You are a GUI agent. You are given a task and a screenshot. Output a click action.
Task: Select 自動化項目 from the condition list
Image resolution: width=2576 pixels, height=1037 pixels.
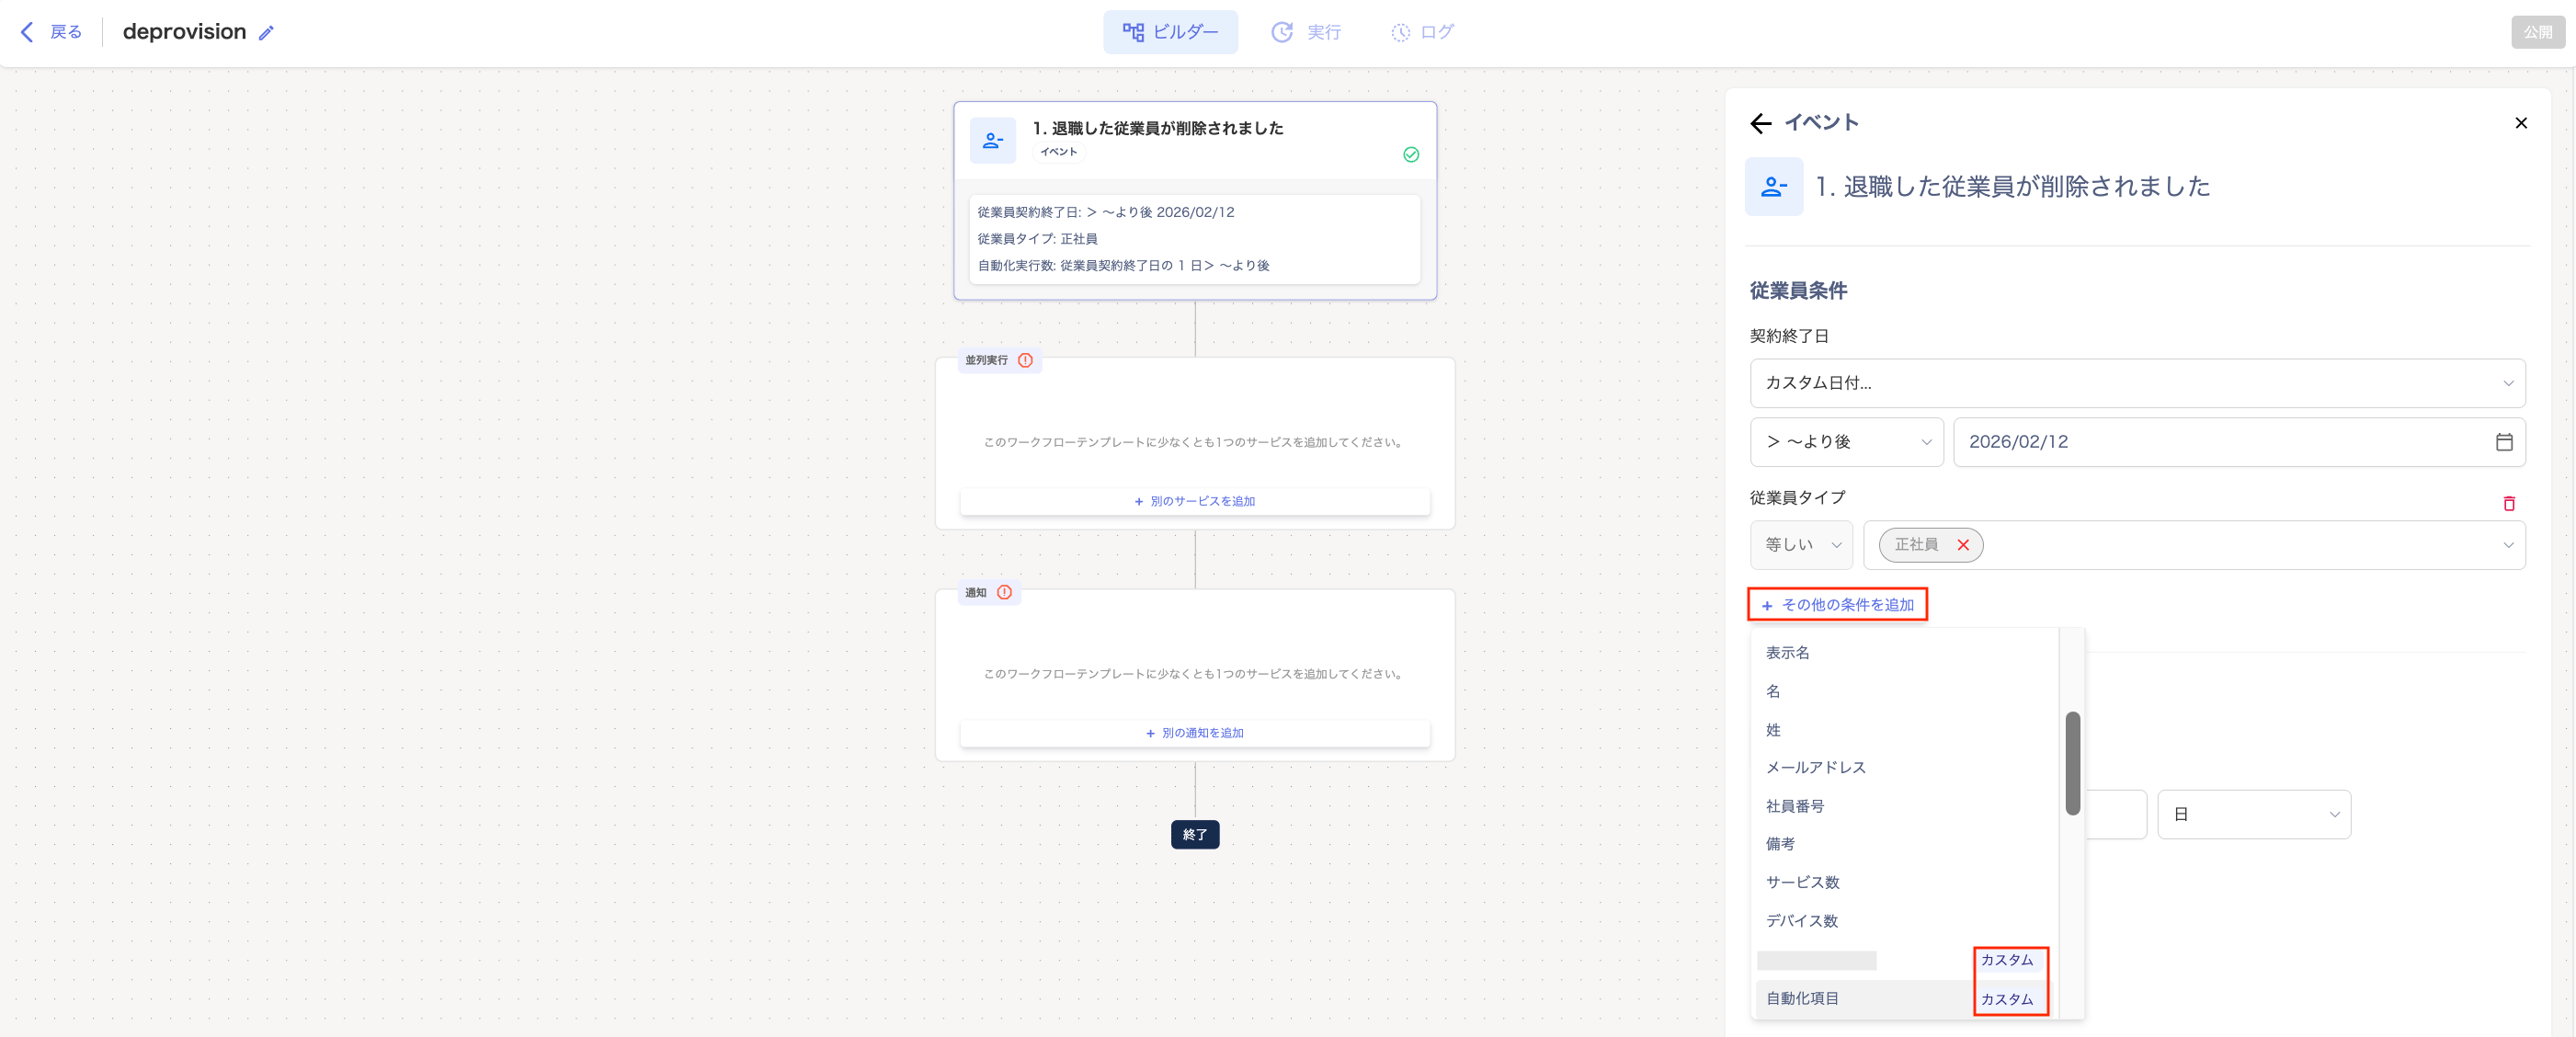(1905, 998)
